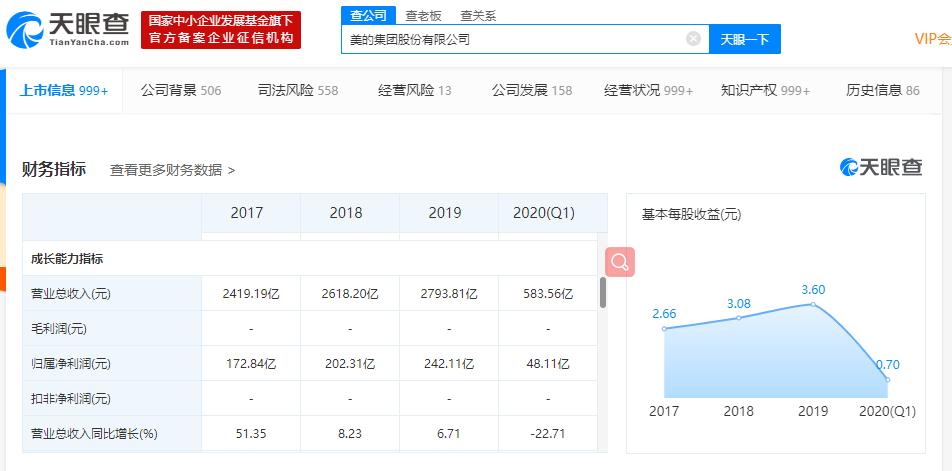Select the 查老板 search tab
Viewport: 952px width, 471px height.
[x=423, y=16]
